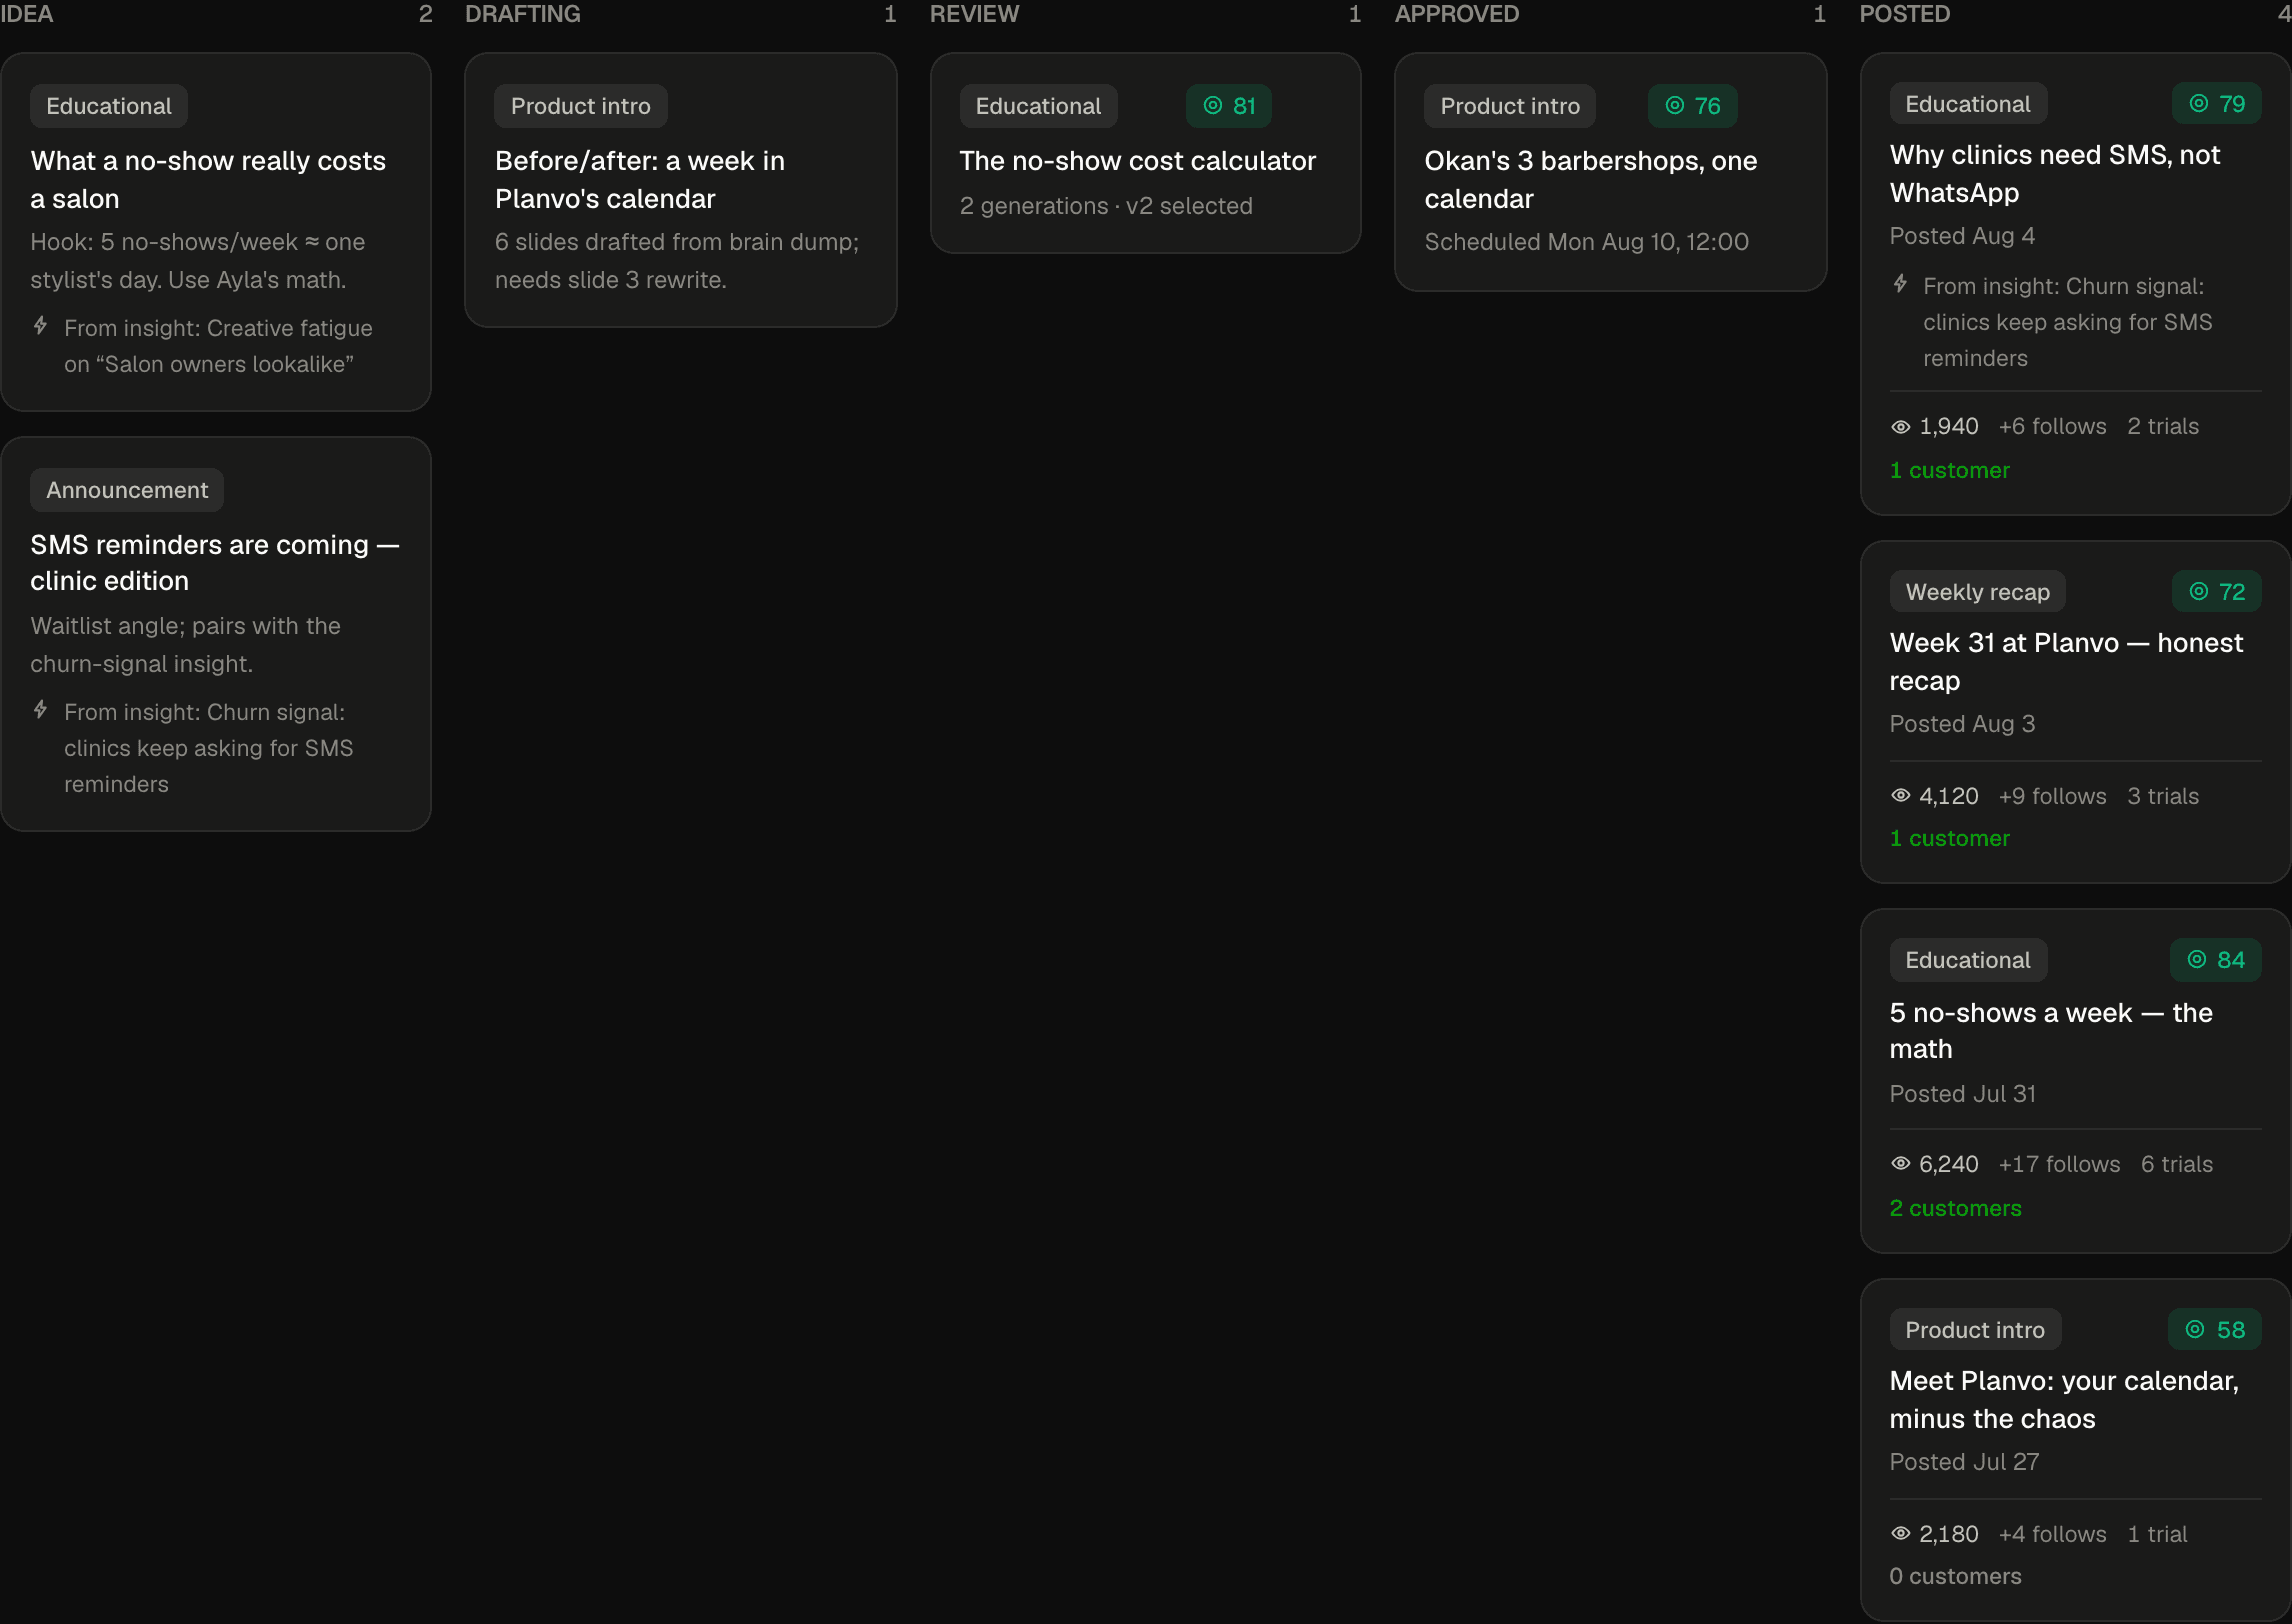Click the bolt icon on Why clinics need SMS card
This screenshot has height=1624, width=2292.
click(1900, 283)
